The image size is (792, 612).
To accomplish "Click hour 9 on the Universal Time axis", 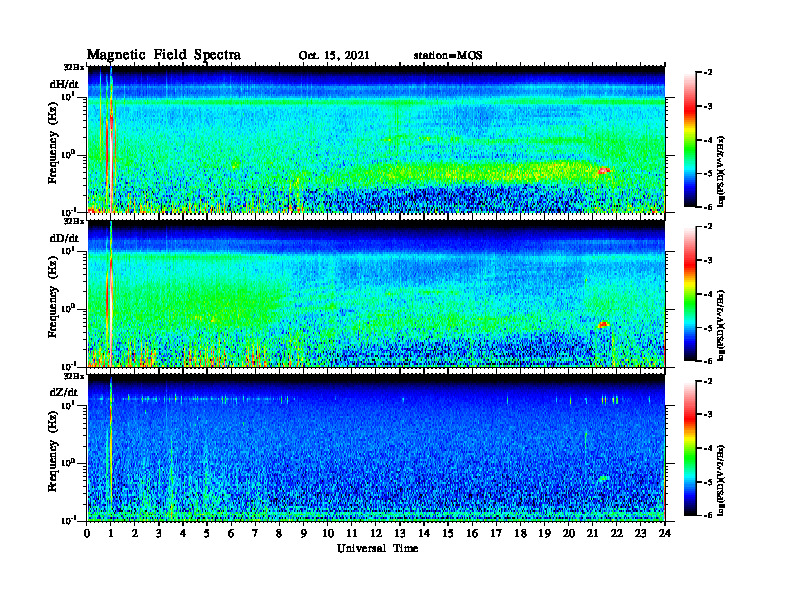I will click(x=304, y=534).
